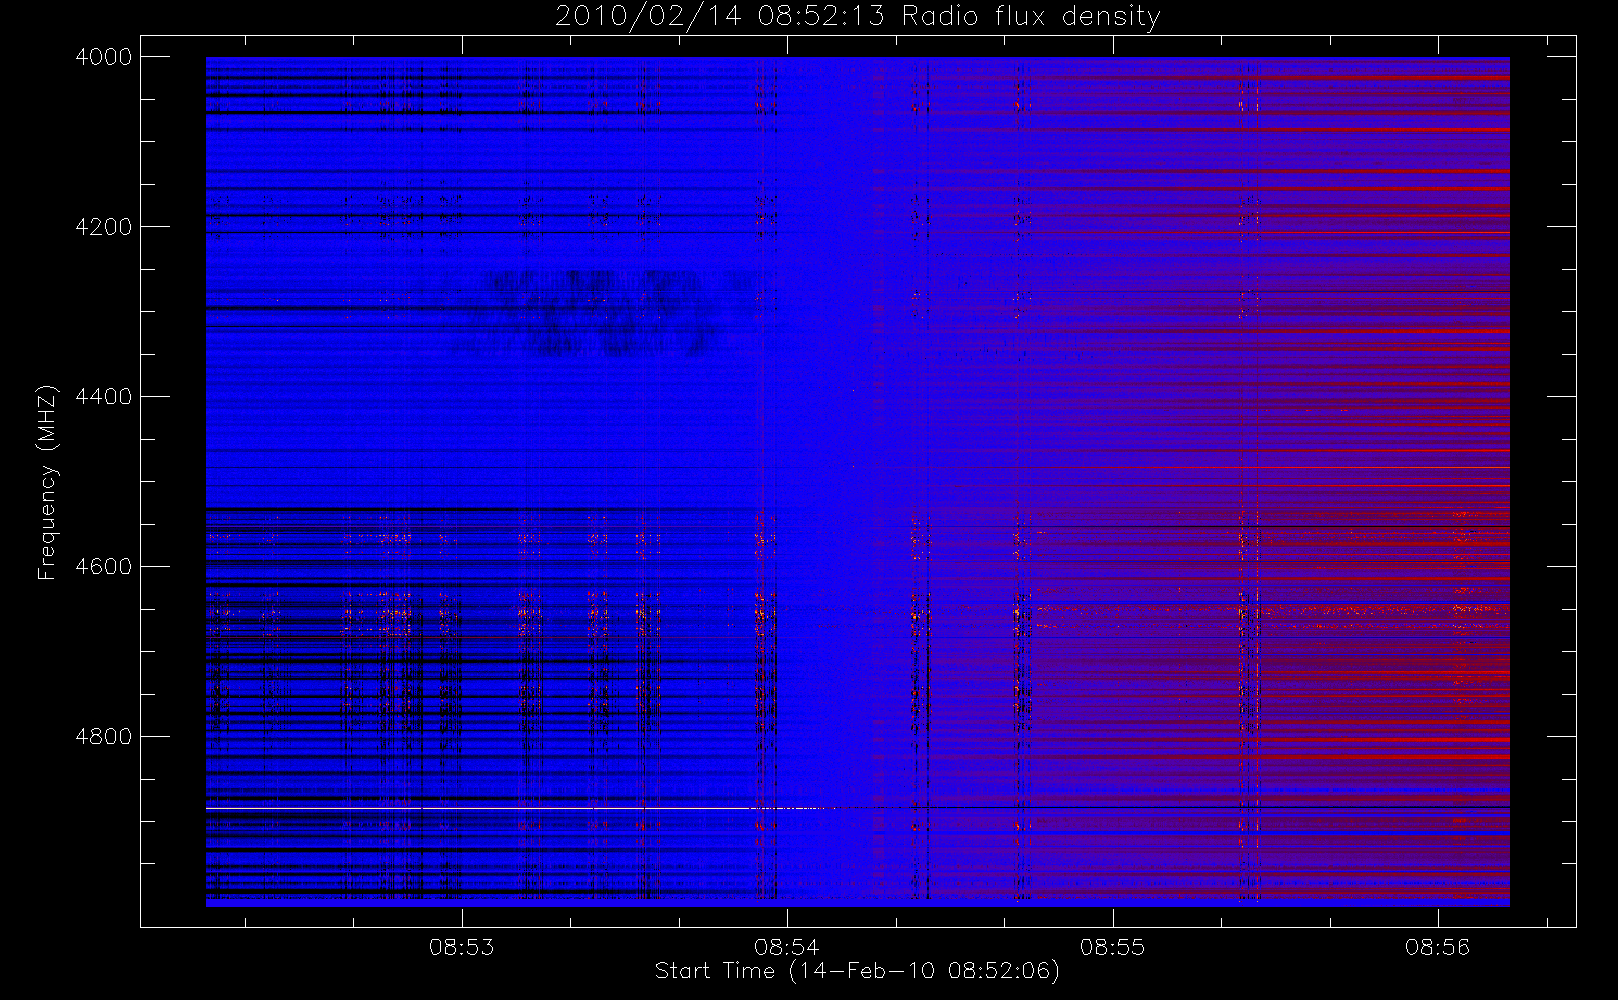Click the 08:56 time axis label

point(1437,947)
